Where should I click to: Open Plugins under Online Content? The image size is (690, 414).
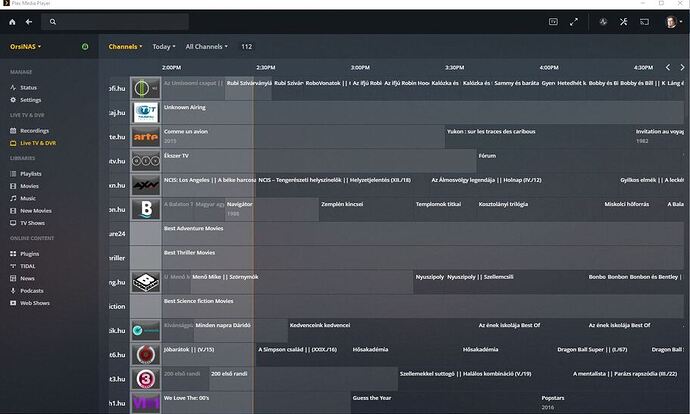click(29, 254)
